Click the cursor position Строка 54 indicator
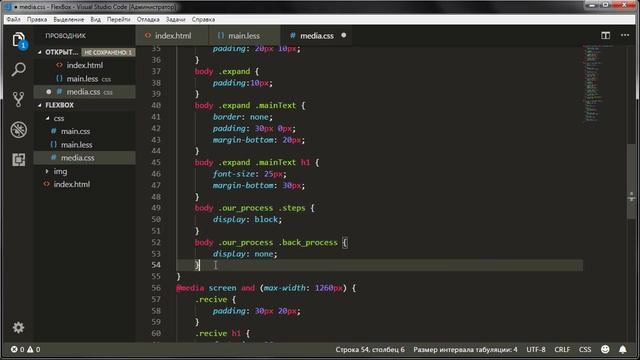Screen dimensions: 640x360 point(370,349)
